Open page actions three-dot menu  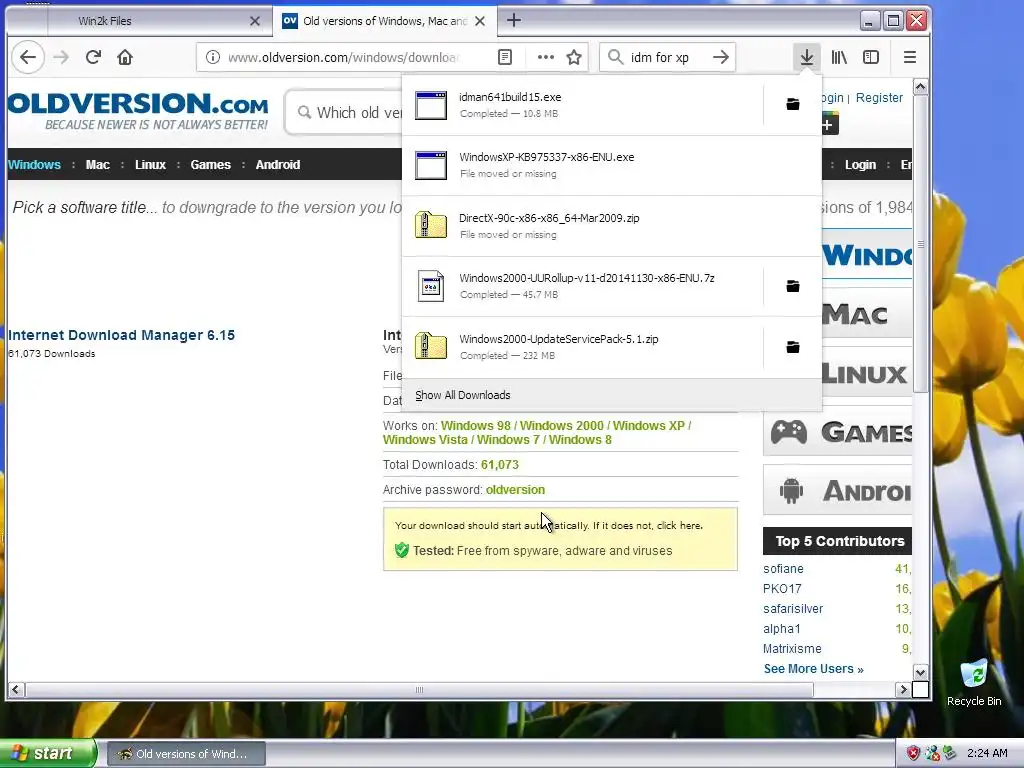point(546,57)
